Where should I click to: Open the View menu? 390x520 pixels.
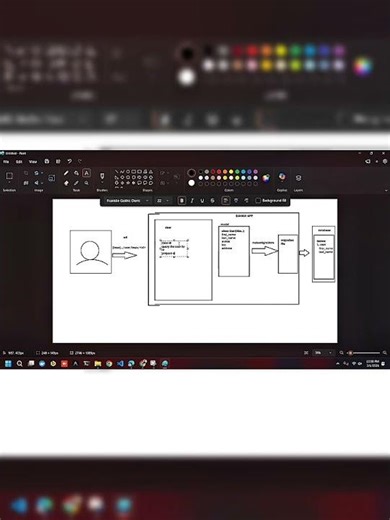pyautogui.click(x=33, y=161)
